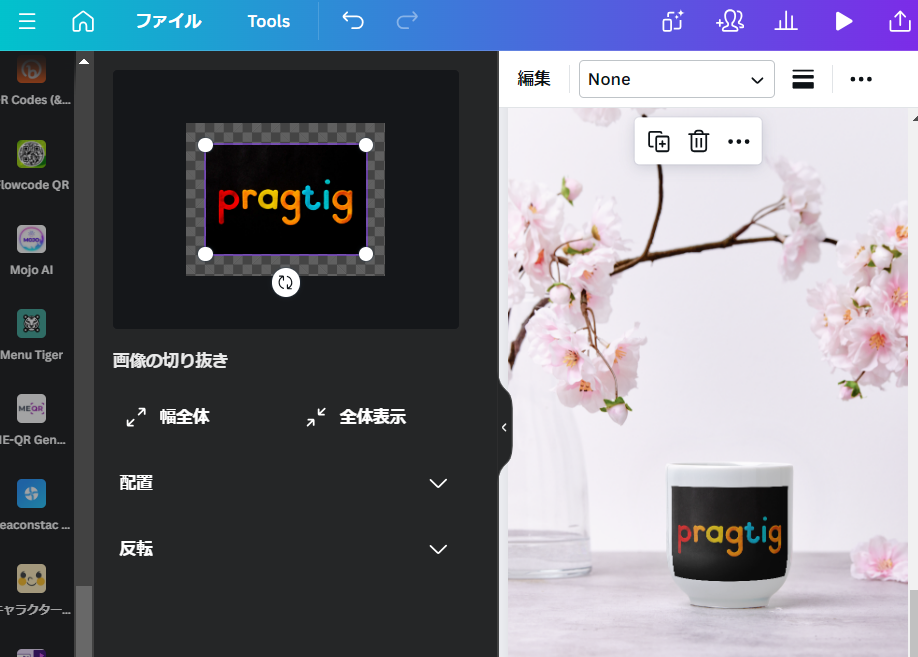Open the None dropdown
Image resolution: width=918 pixels, height=657 pixels.
click(x=677, y=79)
